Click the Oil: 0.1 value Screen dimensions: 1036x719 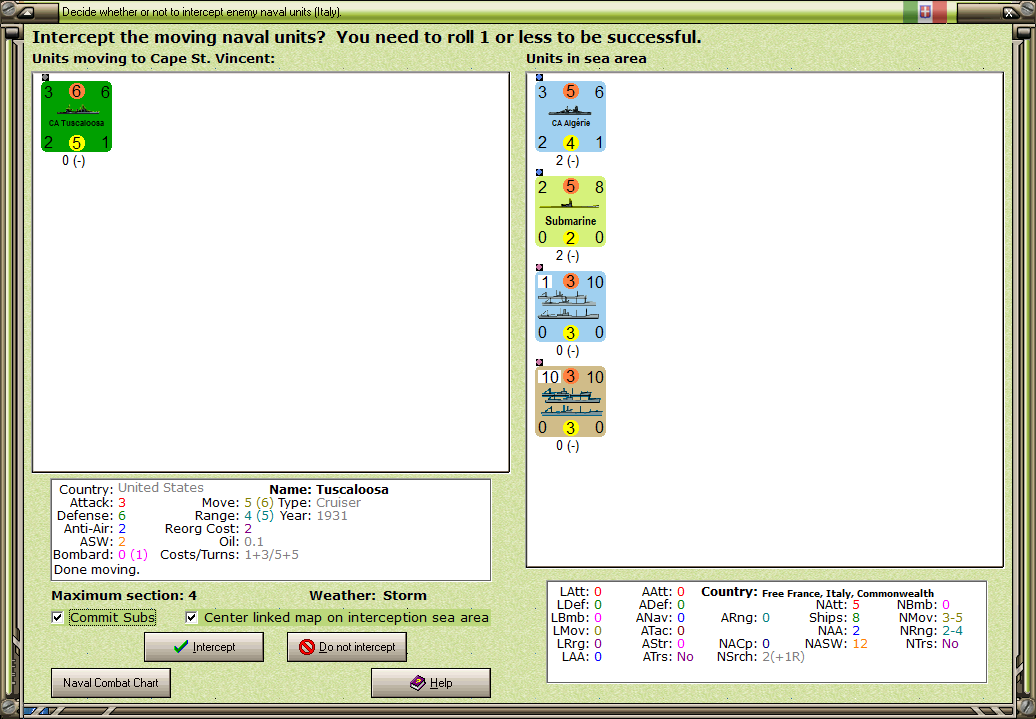(254, 542)
